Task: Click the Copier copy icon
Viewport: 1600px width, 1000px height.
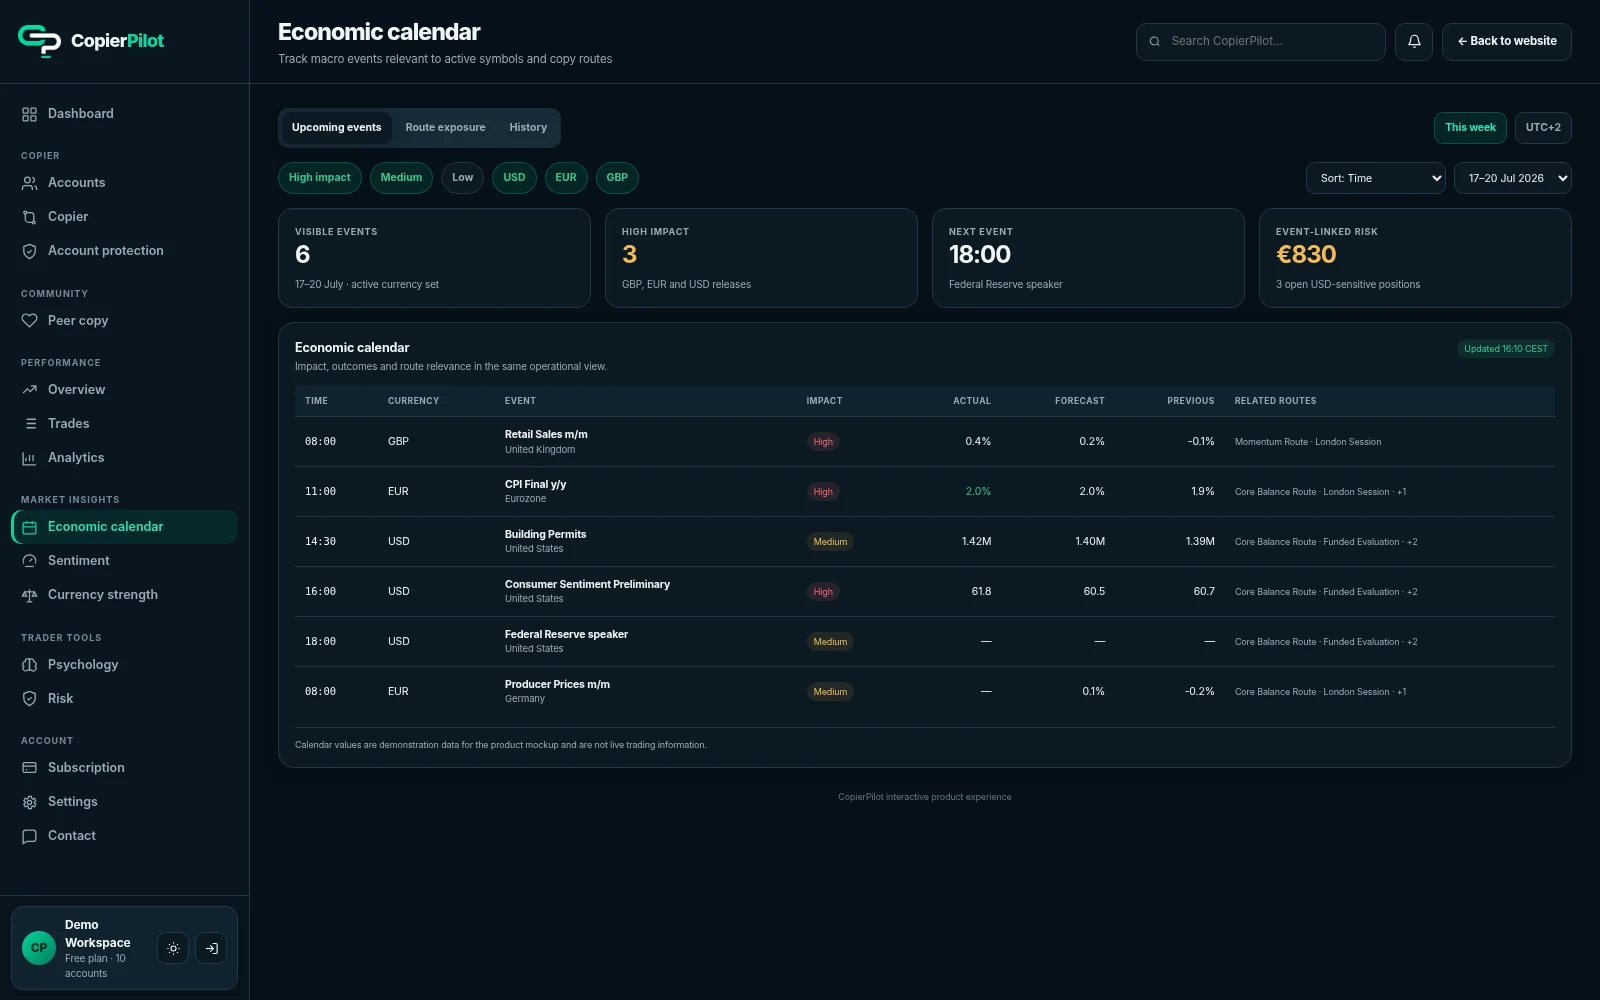Action: tap(29, 217)
